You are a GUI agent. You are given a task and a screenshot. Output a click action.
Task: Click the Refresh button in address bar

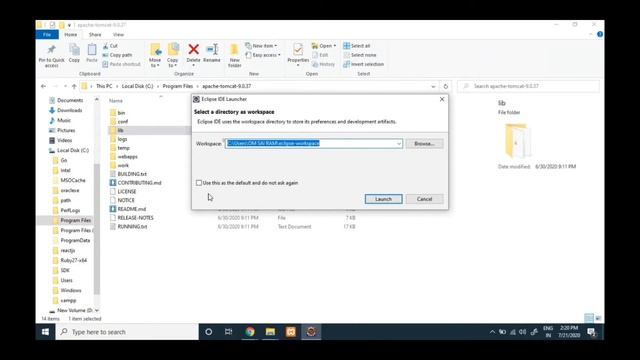pyautogui.click(x=446, y=87)
